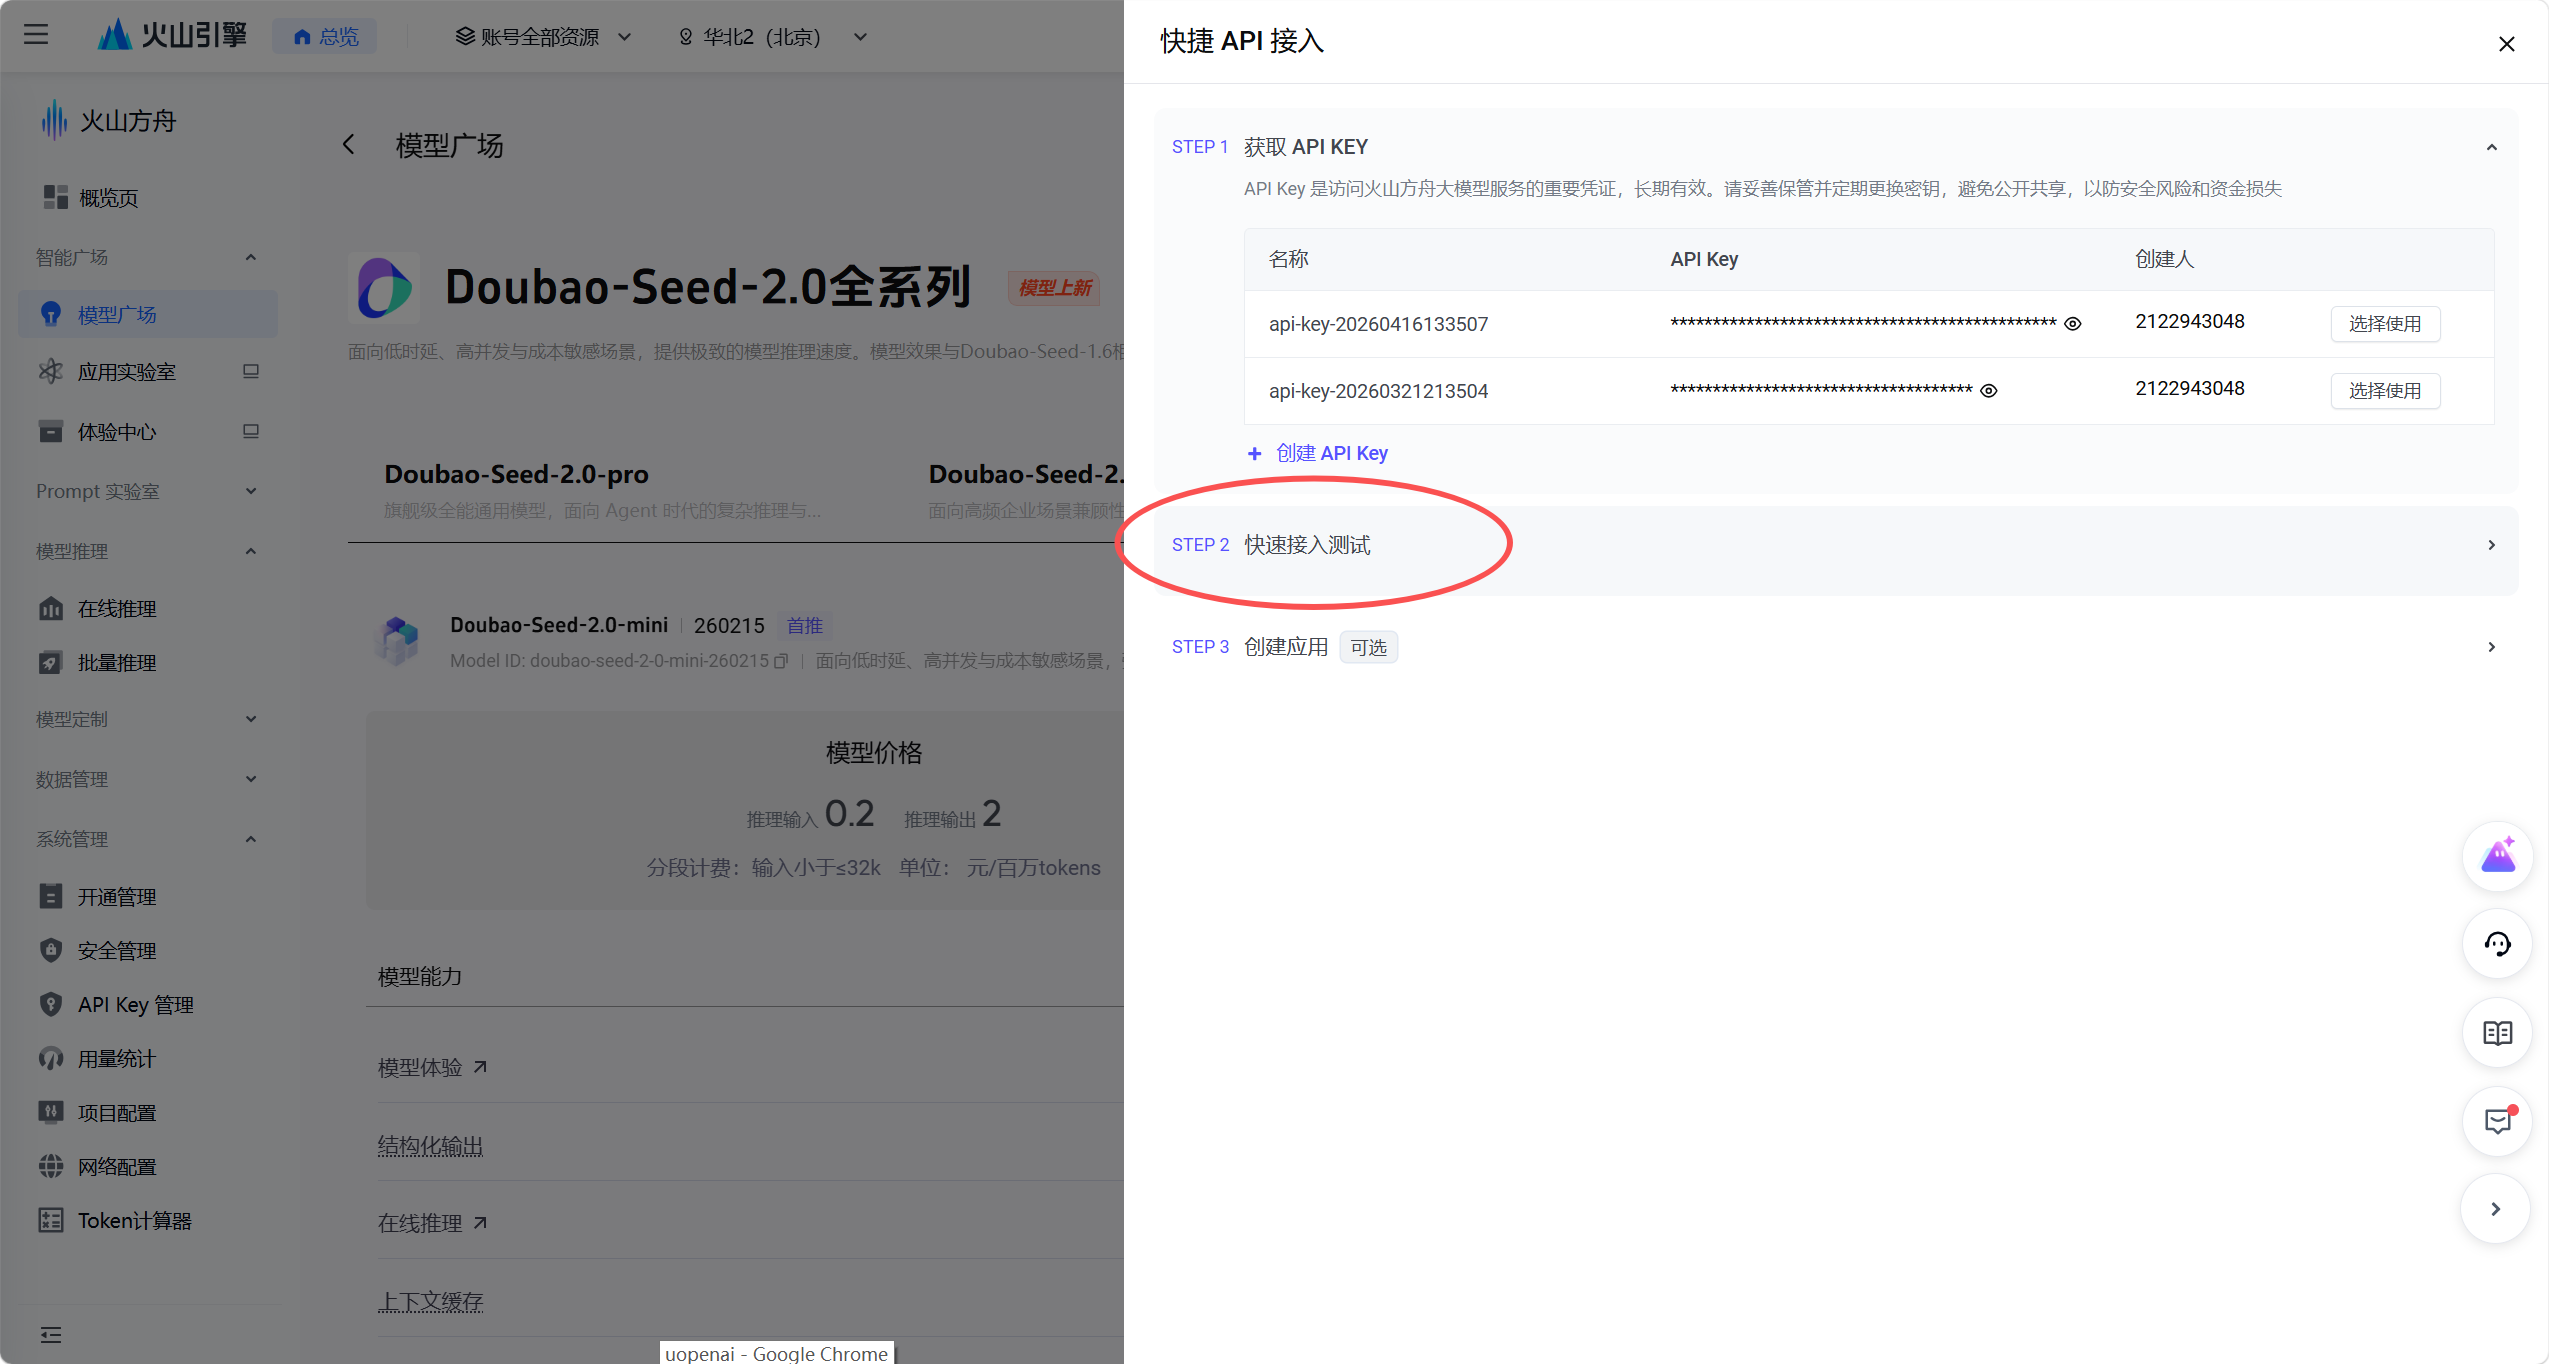Open the customer service headset icon
The width and height of the screenshot is (2549, 1364).
[2497, 944]
